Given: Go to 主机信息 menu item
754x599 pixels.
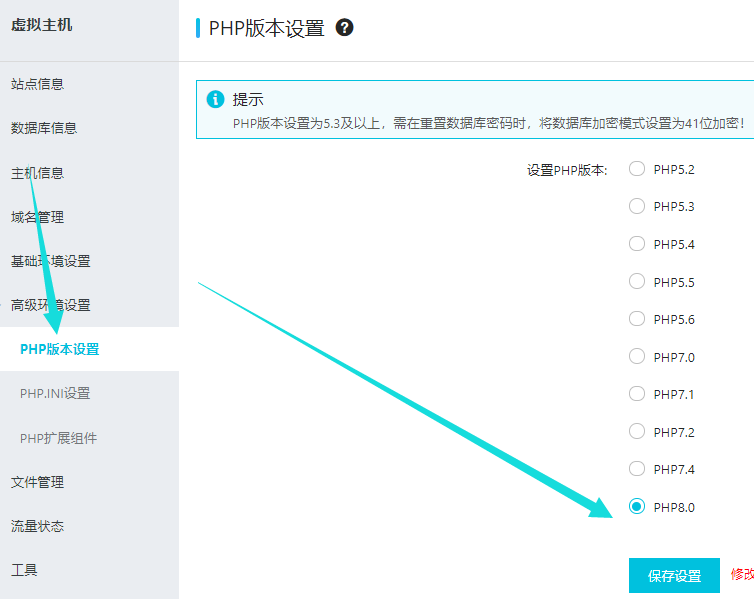Looking at the screenshot, I should (x=37, y=173).
